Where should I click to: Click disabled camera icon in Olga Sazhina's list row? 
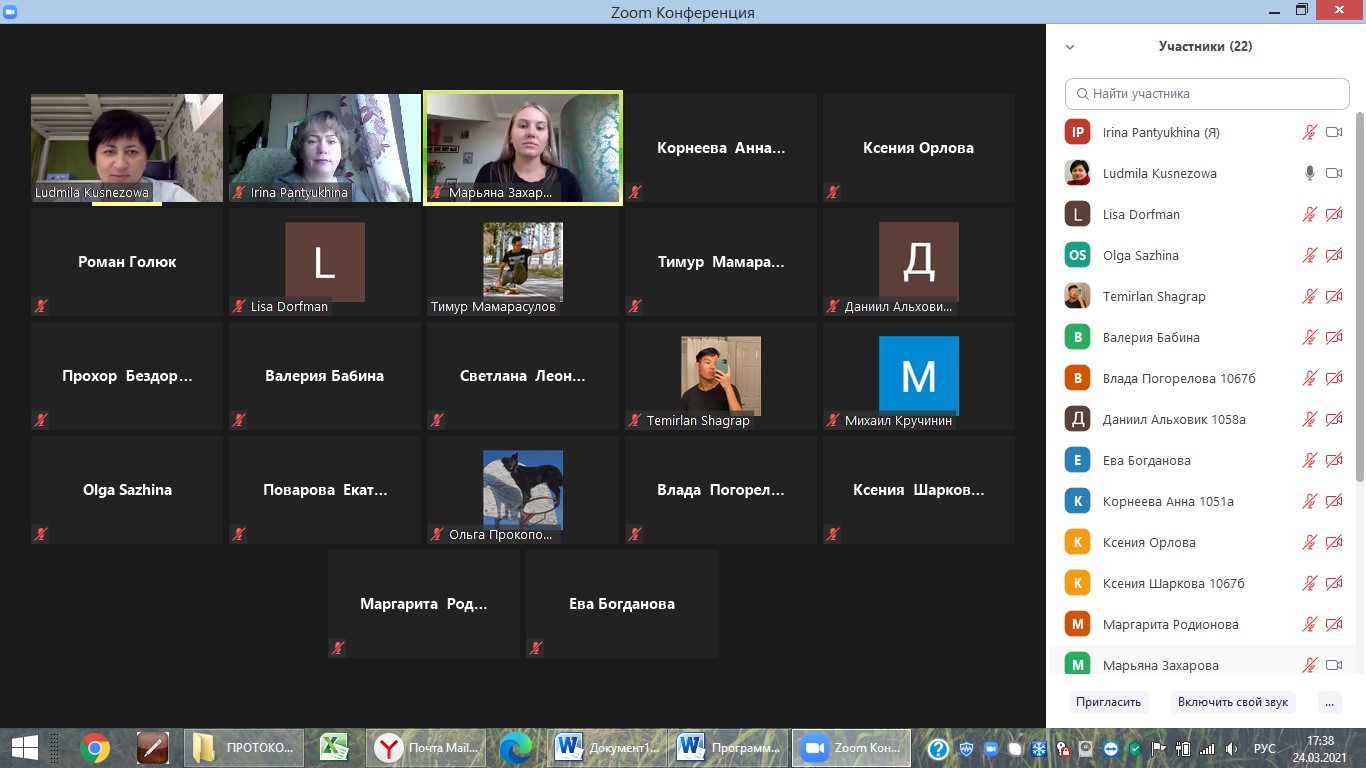[1334, 255]
